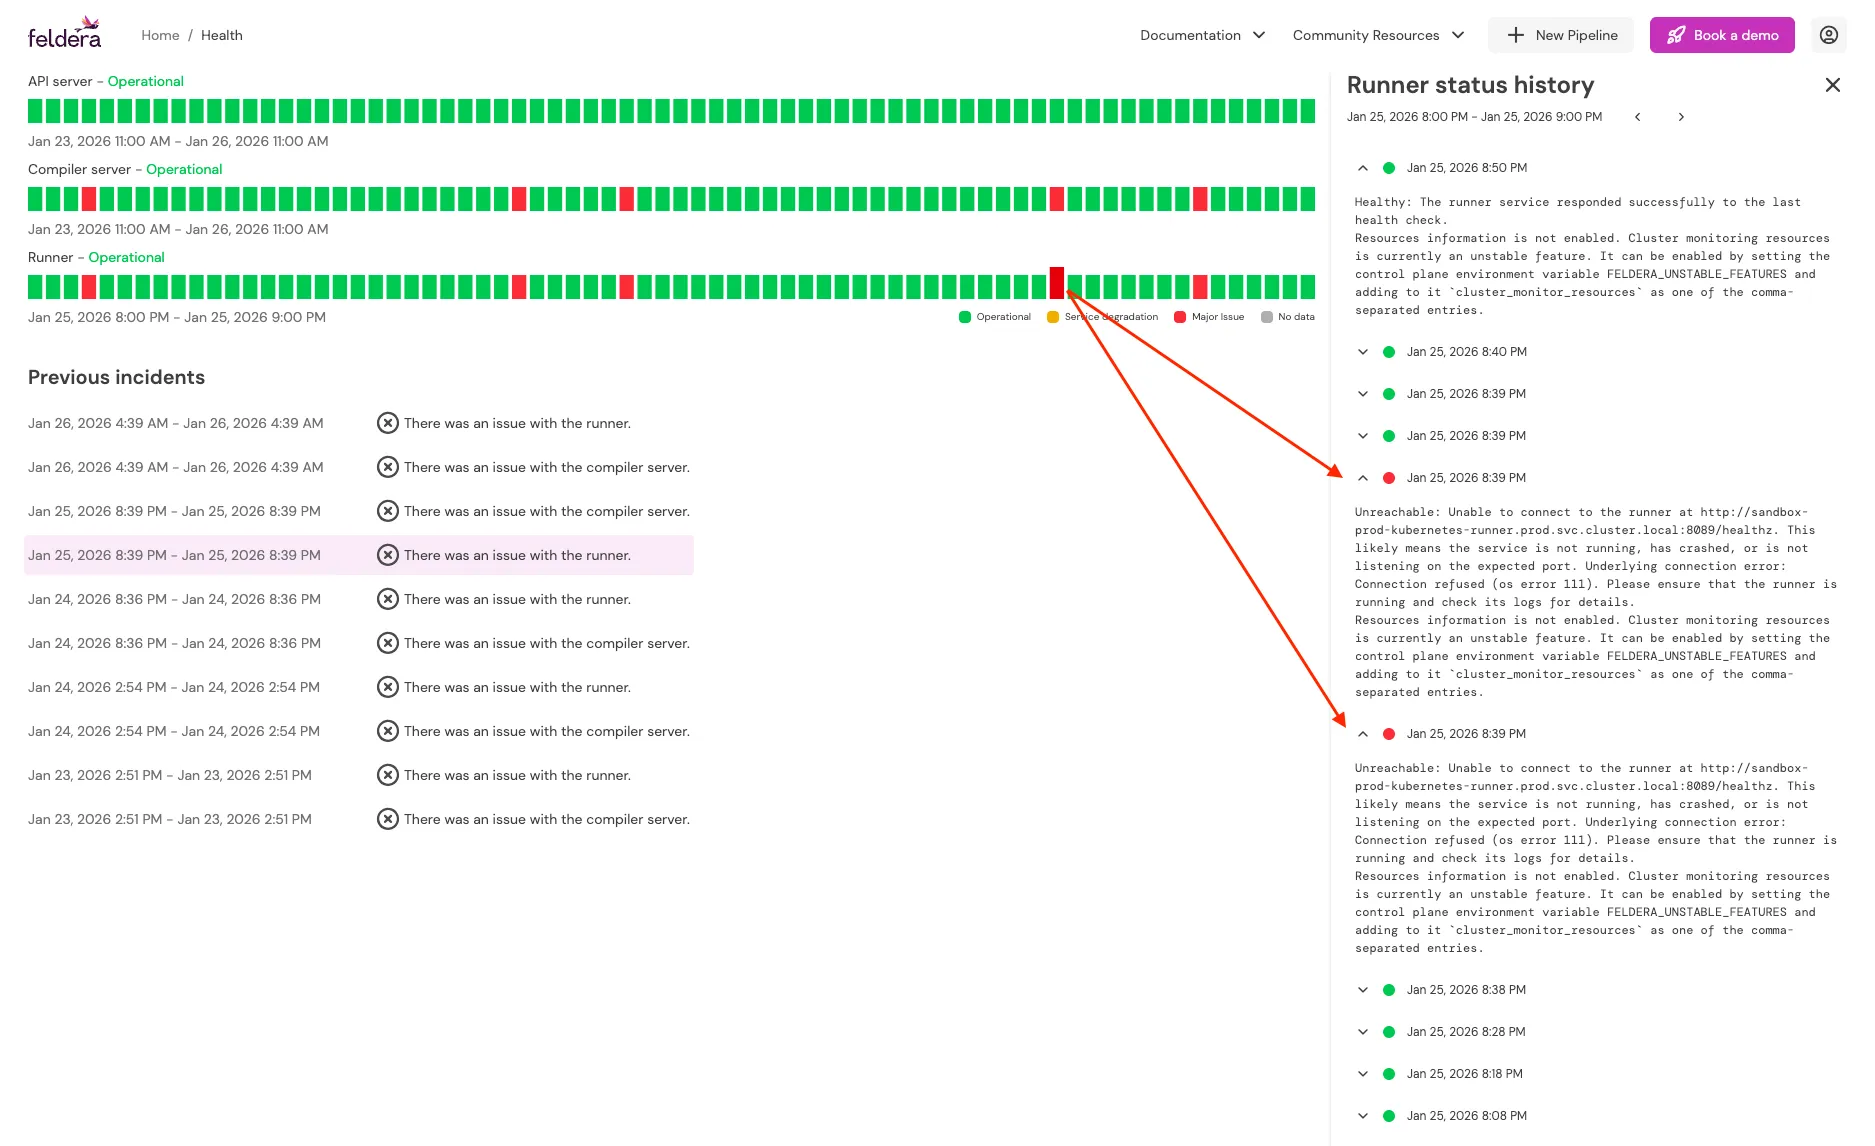Select Jan 24 2:54 PM compiler server incident row
The image size is (1875, 1146).
point(359,731)
